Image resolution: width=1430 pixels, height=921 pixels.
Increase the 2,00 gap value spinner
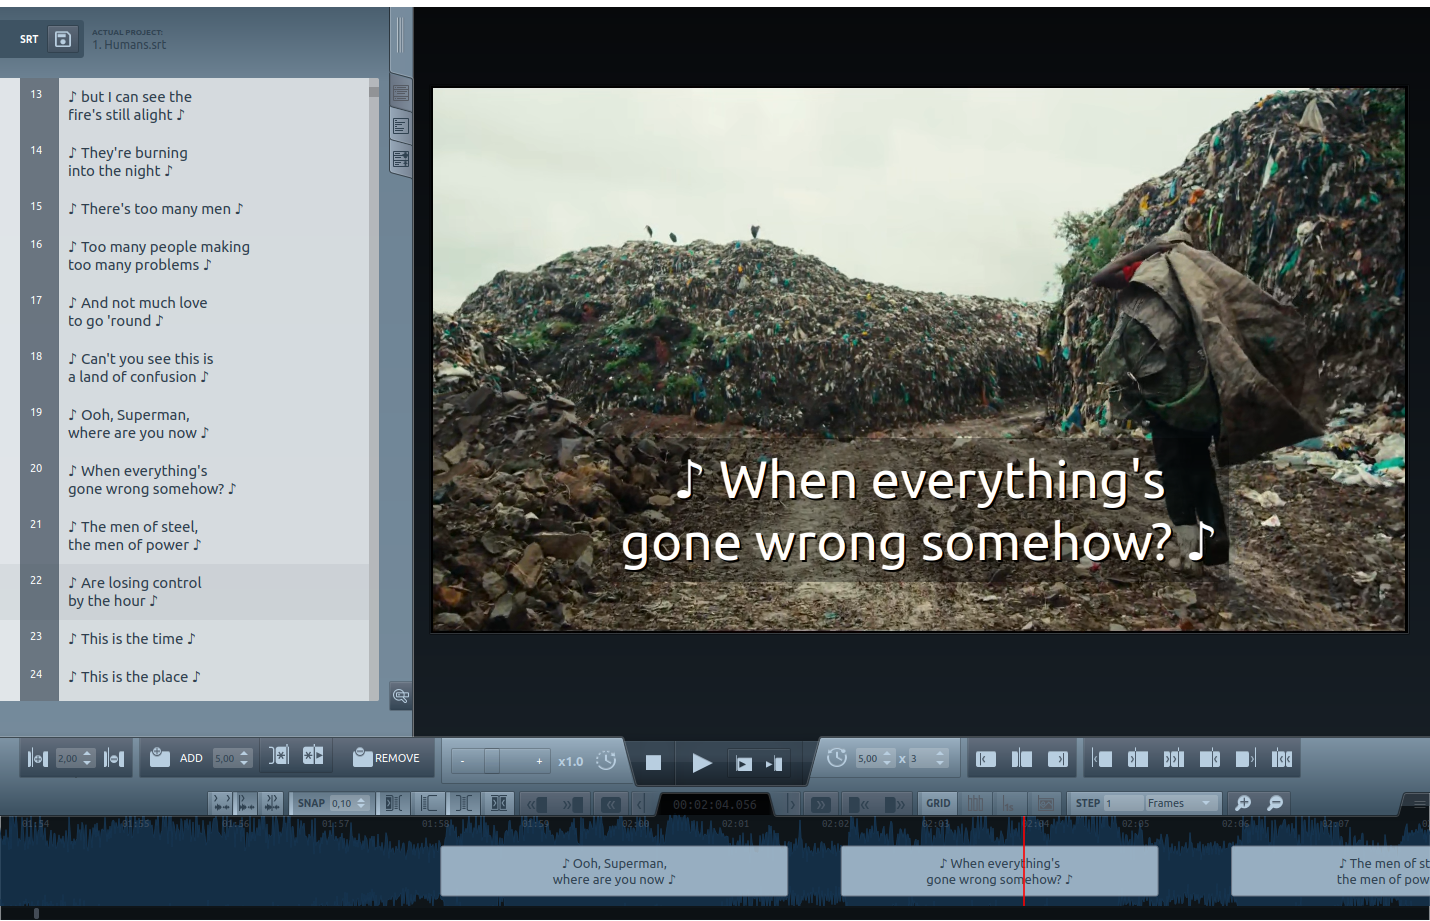pos(88,753)
